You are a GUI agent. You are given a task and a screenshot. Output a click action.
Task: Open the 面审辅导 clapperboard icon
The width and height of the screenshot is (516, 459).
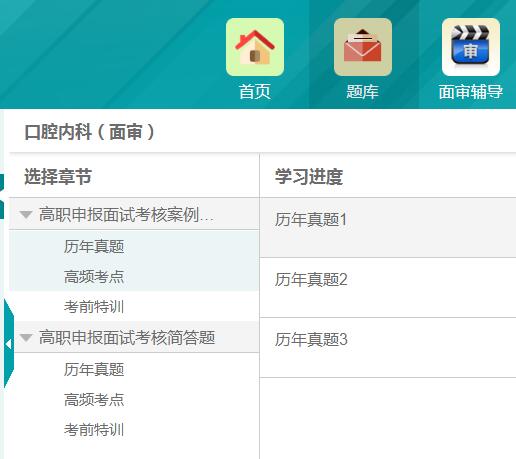(x=471, y=47)
